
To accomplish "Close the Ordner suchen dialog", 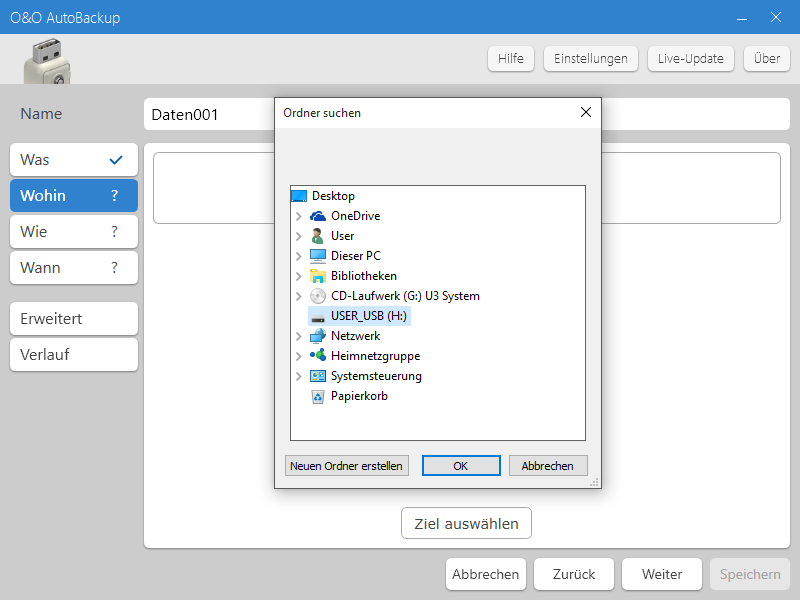I will pos(586,112).
